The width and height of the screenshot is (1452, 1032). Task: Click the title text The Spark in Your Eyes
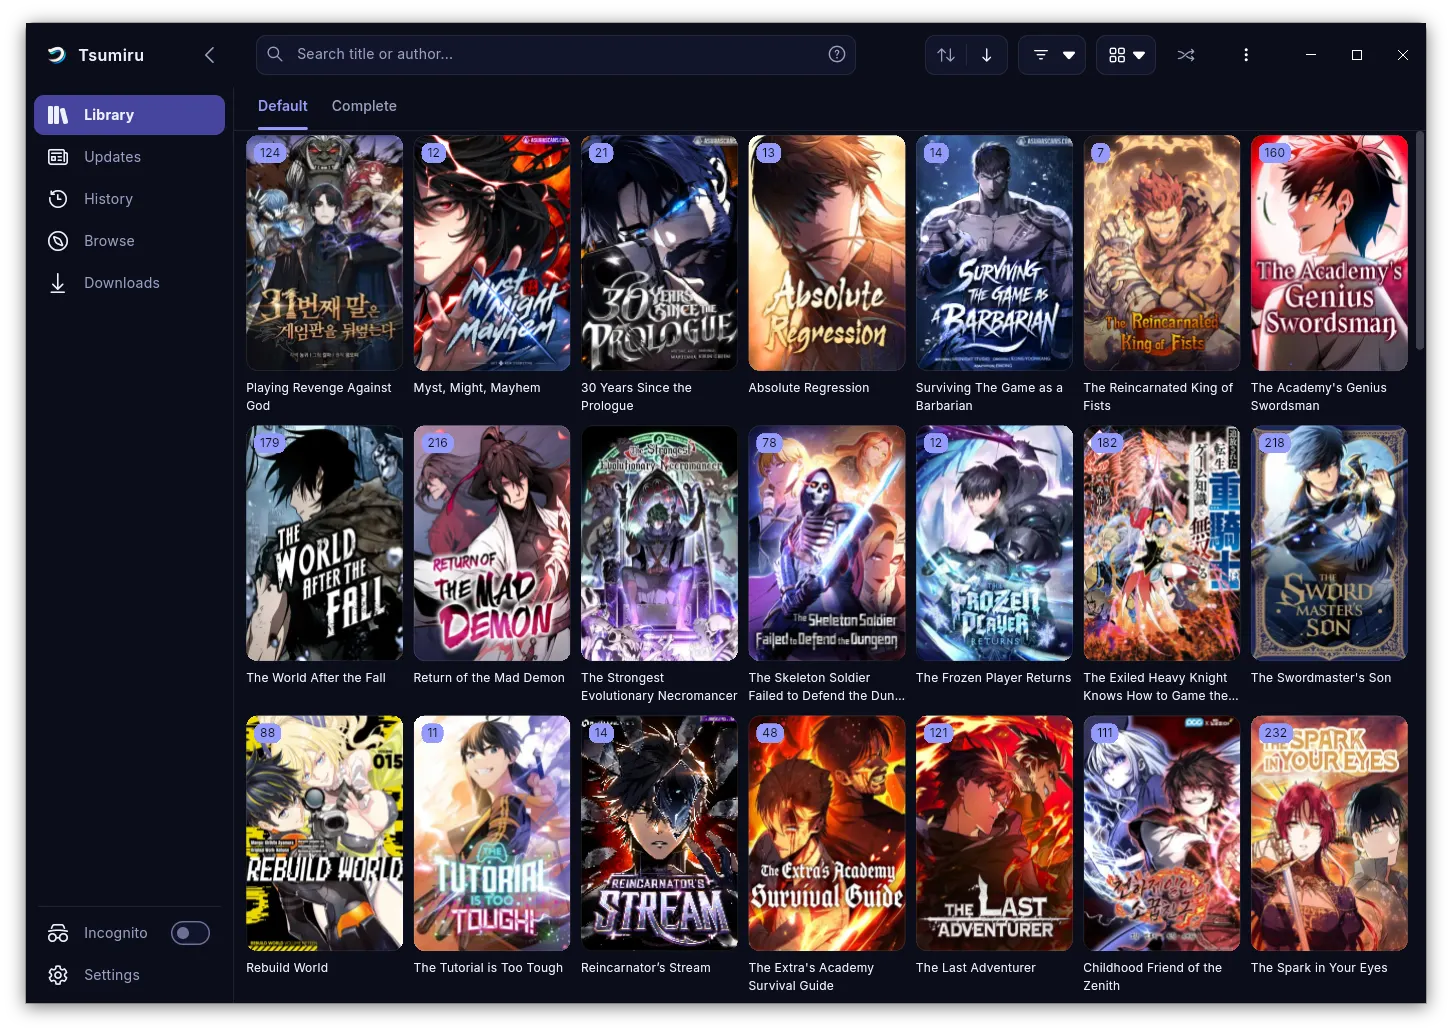coord(1319,968)
